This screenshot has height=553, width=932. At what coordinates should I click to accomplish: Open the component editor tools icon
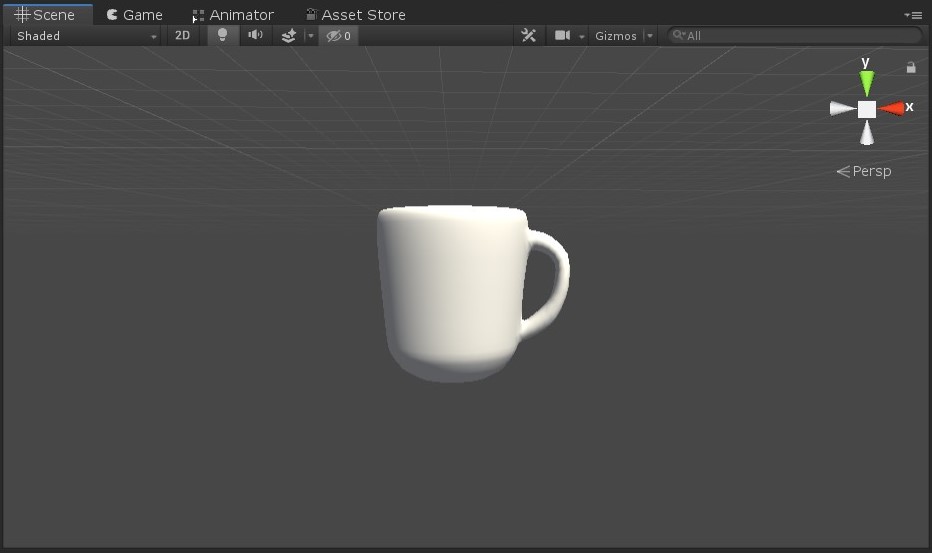point(528,36)
